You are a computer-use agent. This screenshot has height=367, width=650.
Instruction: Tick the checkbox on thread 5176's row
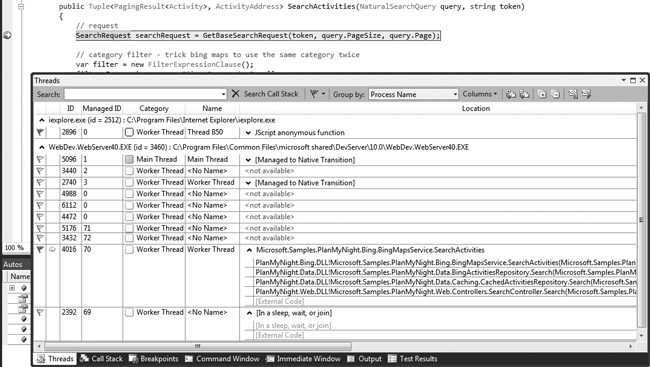click(x=129, y=228)
